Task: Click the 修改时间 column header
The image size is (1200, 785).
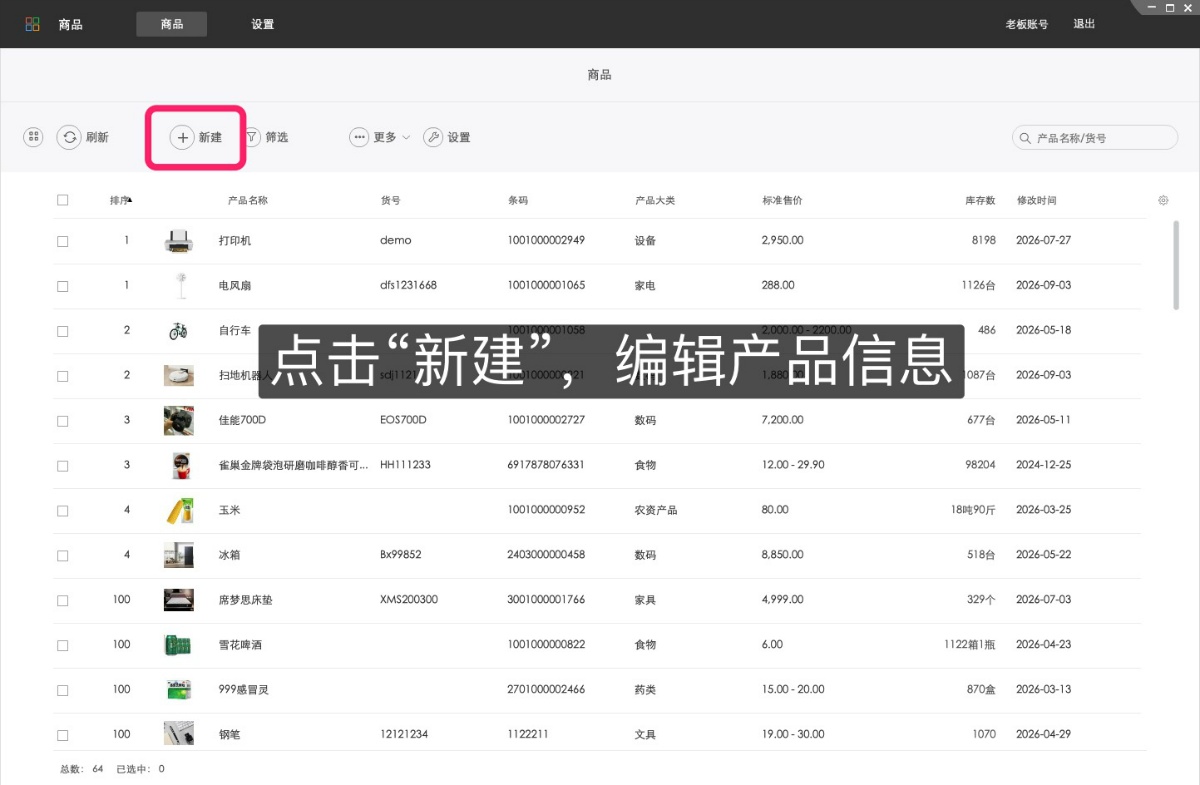Action: coord(1036,200)
